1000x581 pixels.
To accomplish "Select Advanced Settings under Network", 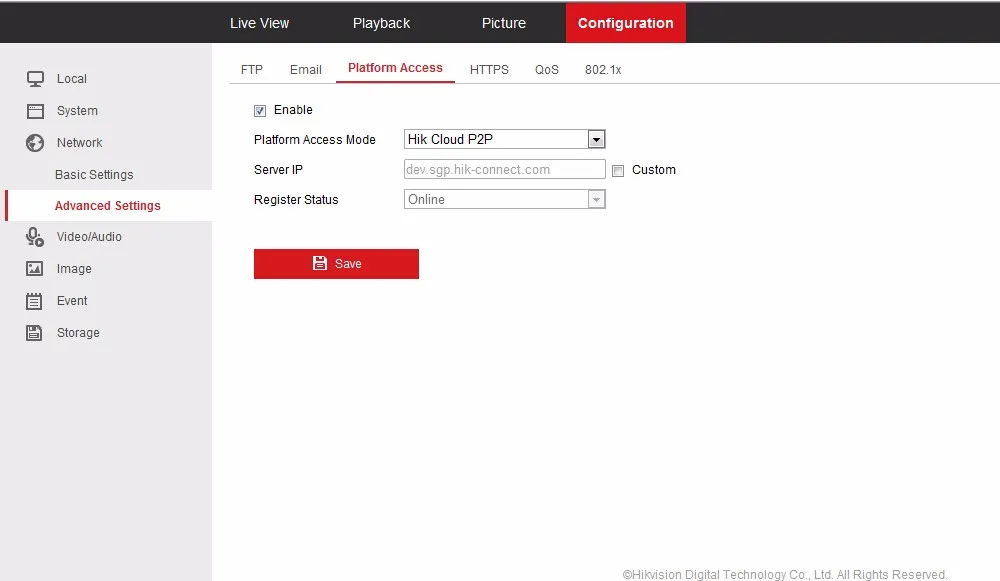I will [x=108, y=206].
